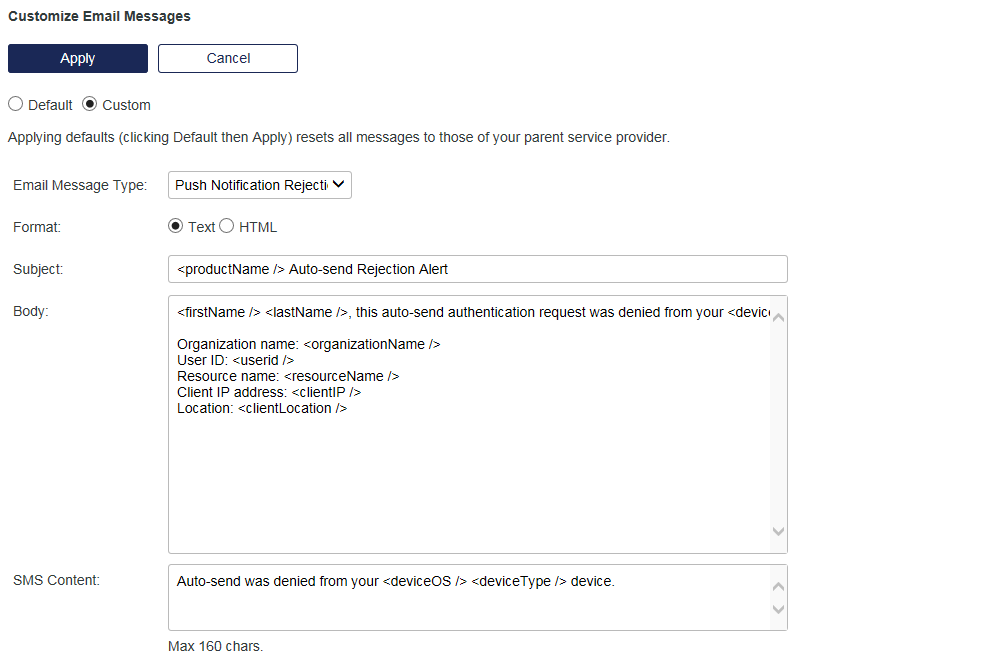Screen dimensions: 982x662
Task: Click the SMS Content label
Action: click(x=56, y=580)
